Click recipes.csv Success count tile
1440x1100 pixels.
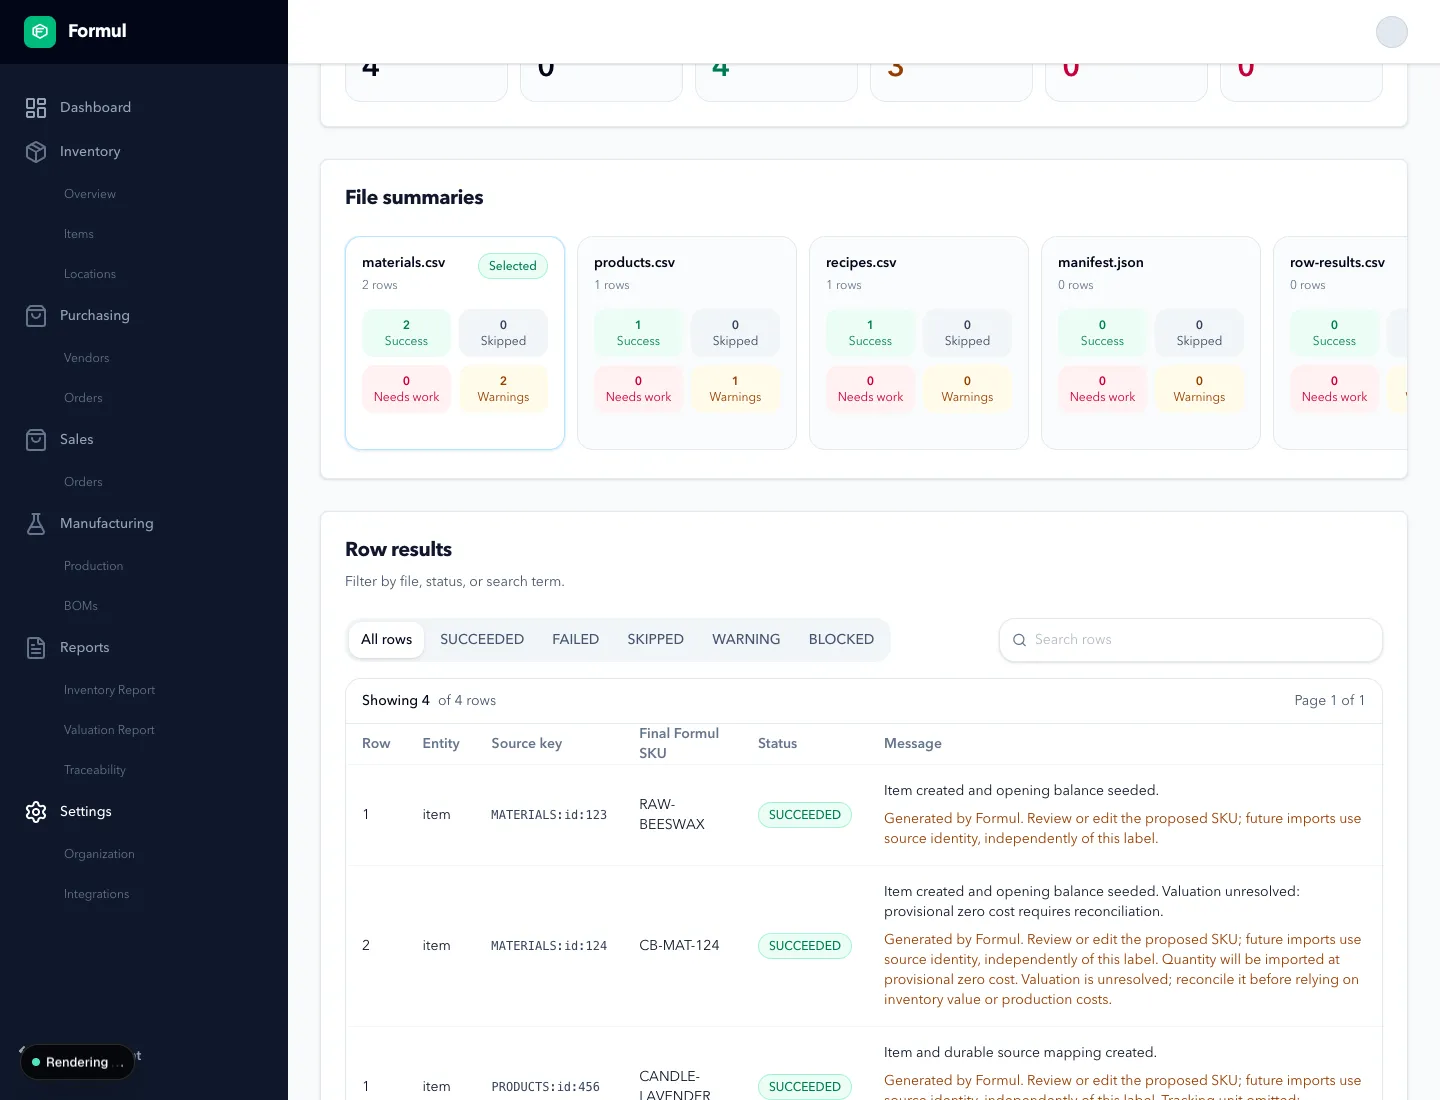tap(870, 333)
